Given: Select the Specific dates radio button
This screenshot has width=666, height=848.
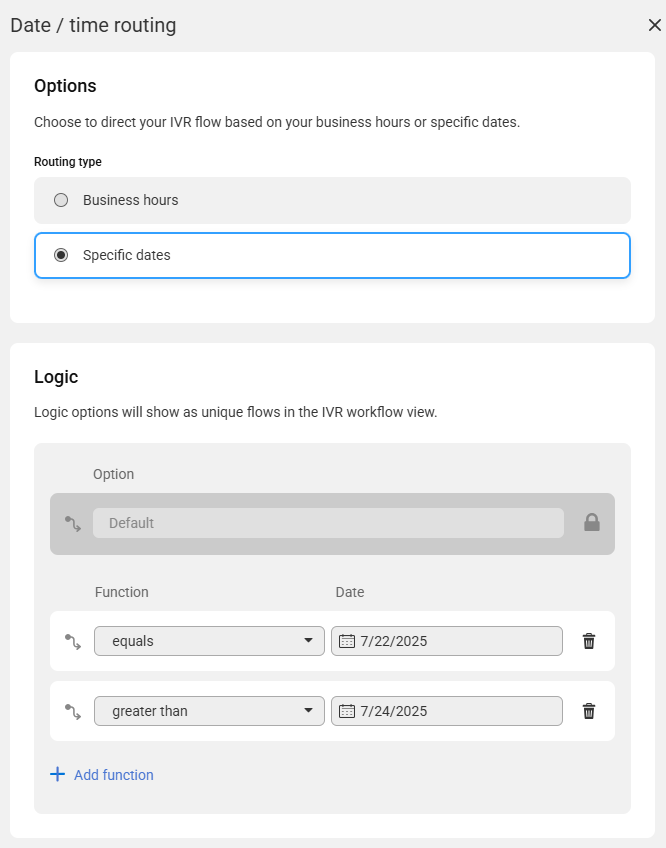Looking at the screenshot, I should [61, 255].
